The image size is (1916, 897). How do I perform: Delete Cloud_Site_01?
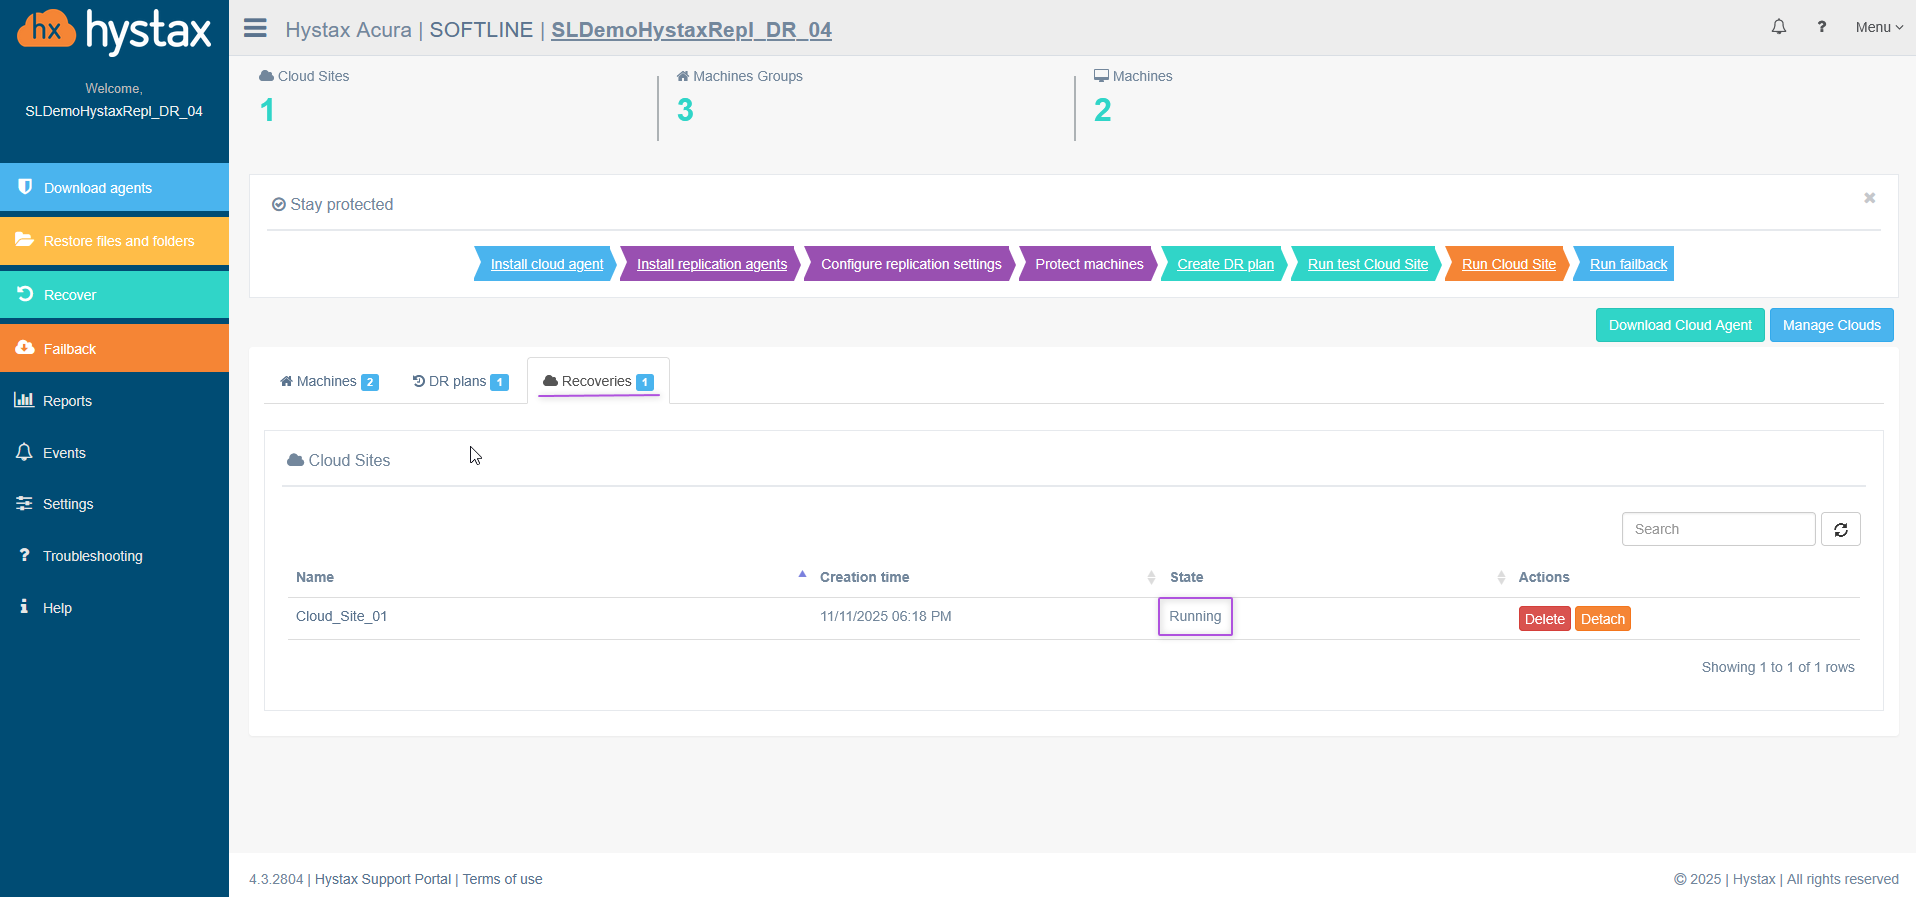coord(1544,619)
